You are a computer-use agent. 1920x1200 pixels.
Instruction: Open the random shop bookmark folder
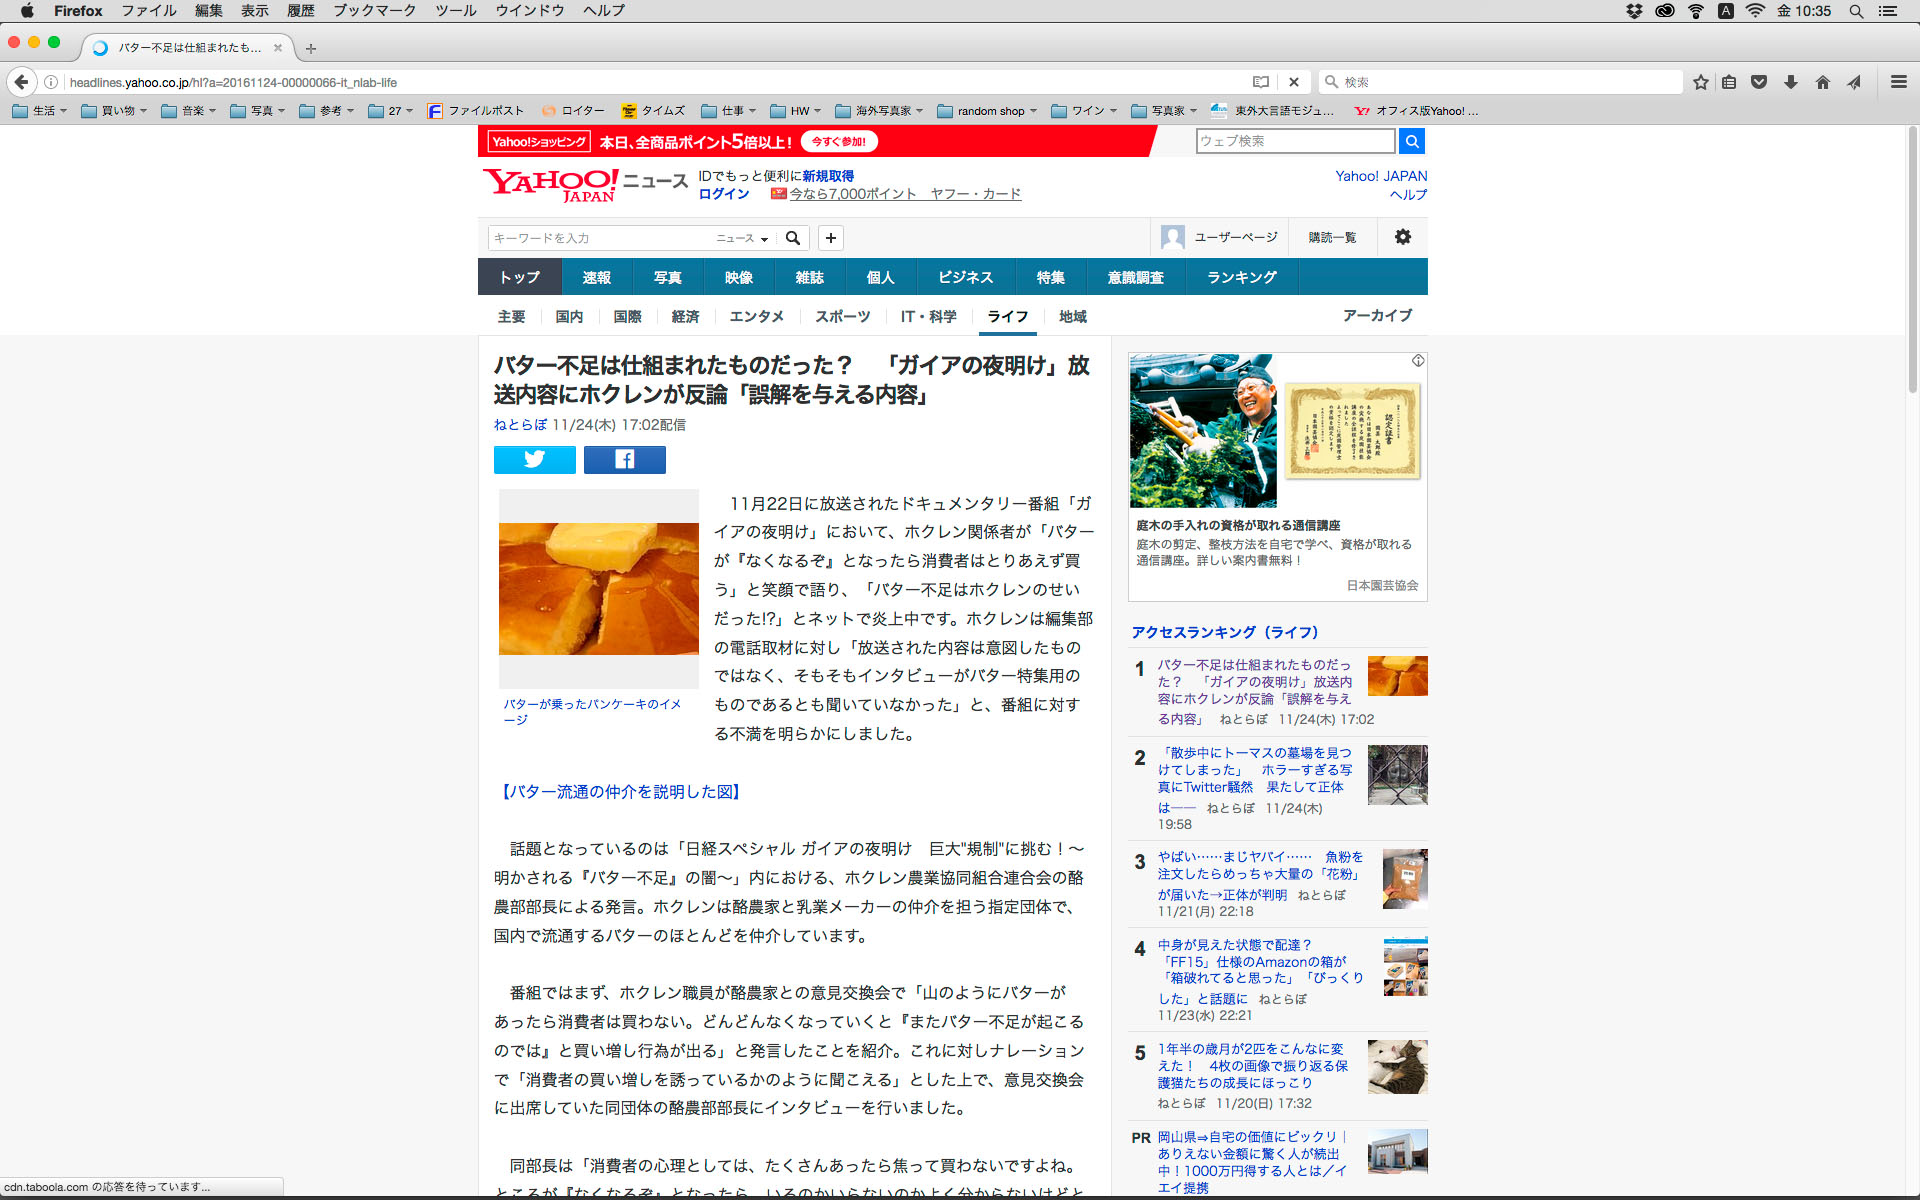point(988,111)
